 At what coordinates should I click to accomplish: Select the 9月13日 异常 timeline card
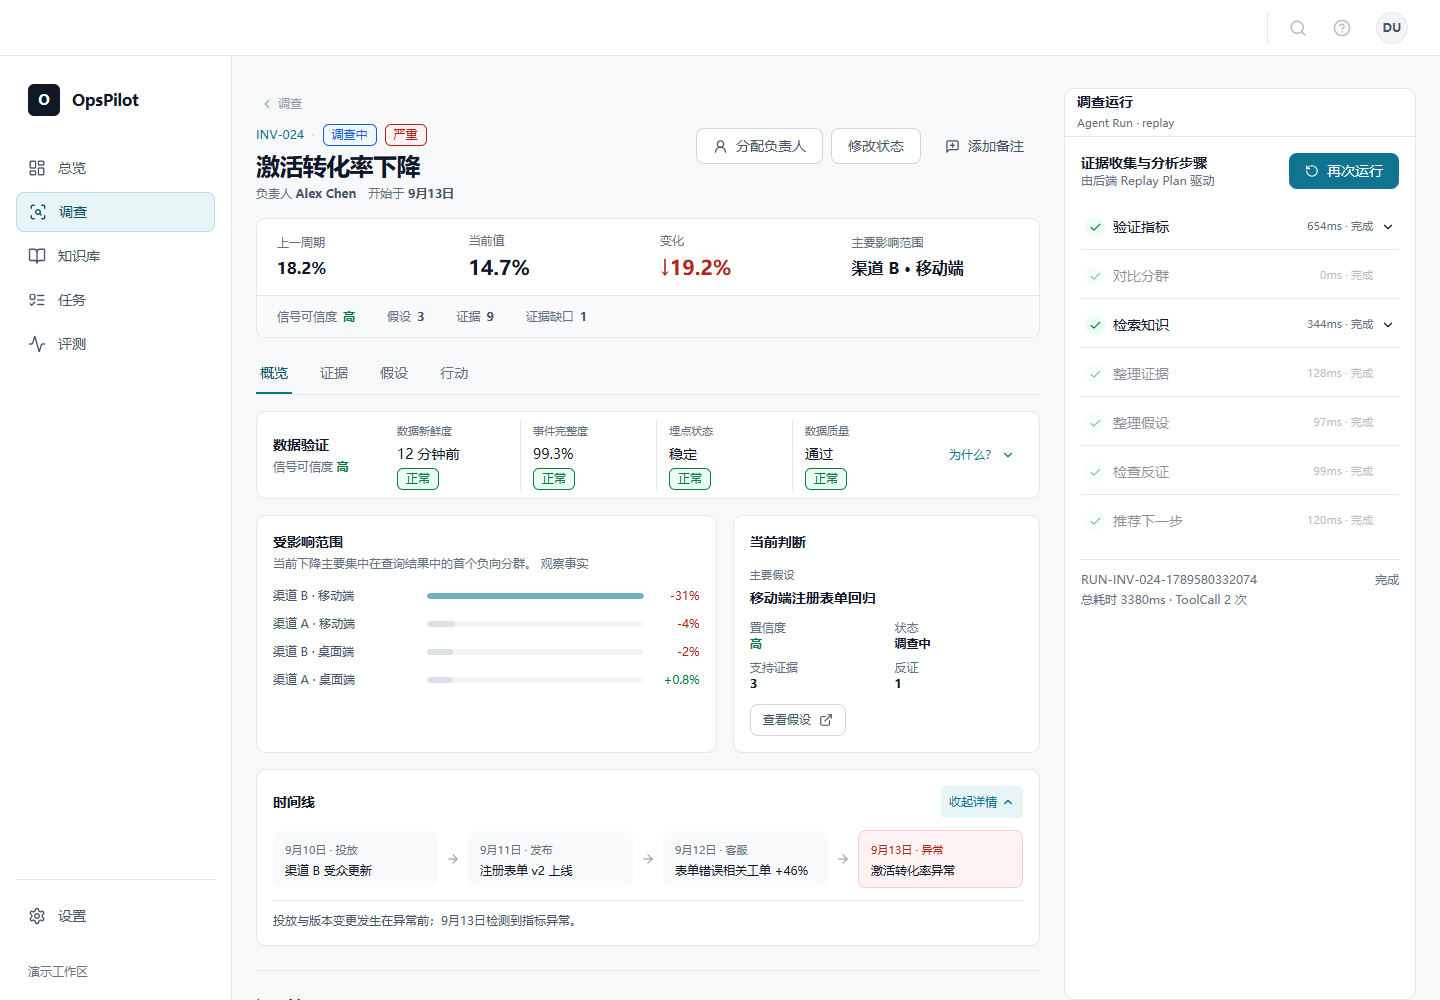[x=940, y=859]
